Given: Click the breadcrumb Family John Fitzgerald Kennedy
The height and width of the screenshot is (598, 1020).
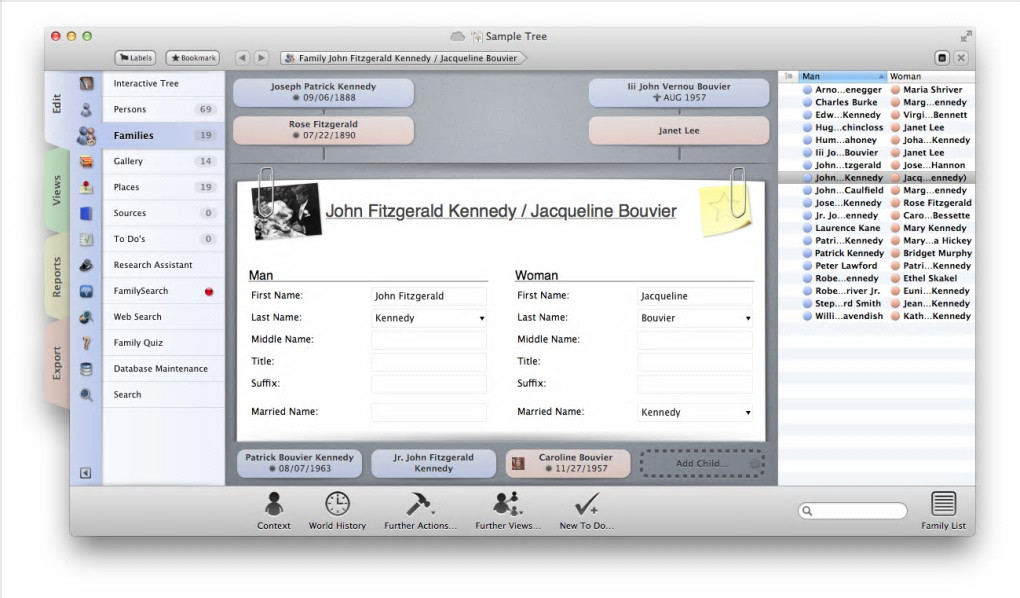Looking at the screenshot, I should click(404, 58).
